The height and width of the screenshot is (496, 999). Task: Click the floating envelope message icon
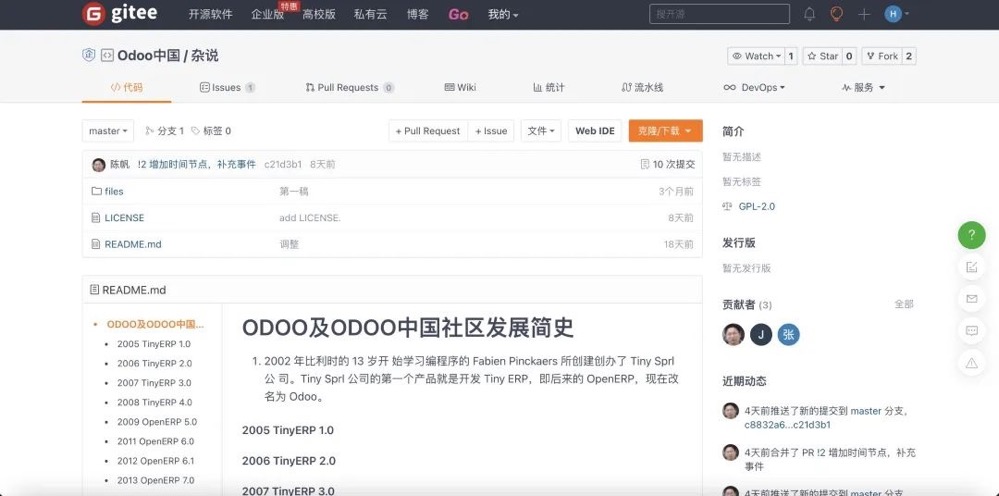971,299
